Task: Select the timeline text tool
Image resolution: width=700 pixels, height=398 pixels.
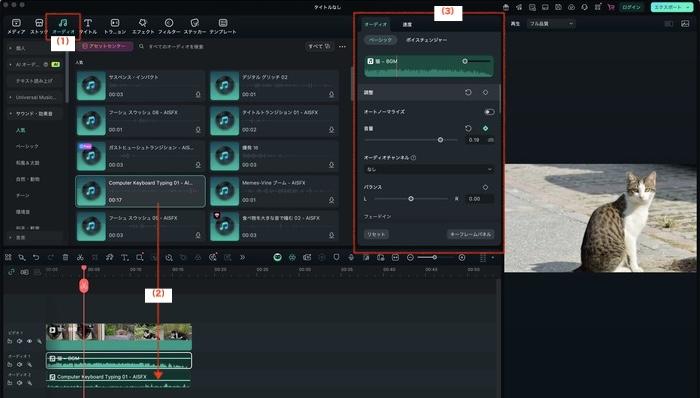Action: (x=125, y=257)
